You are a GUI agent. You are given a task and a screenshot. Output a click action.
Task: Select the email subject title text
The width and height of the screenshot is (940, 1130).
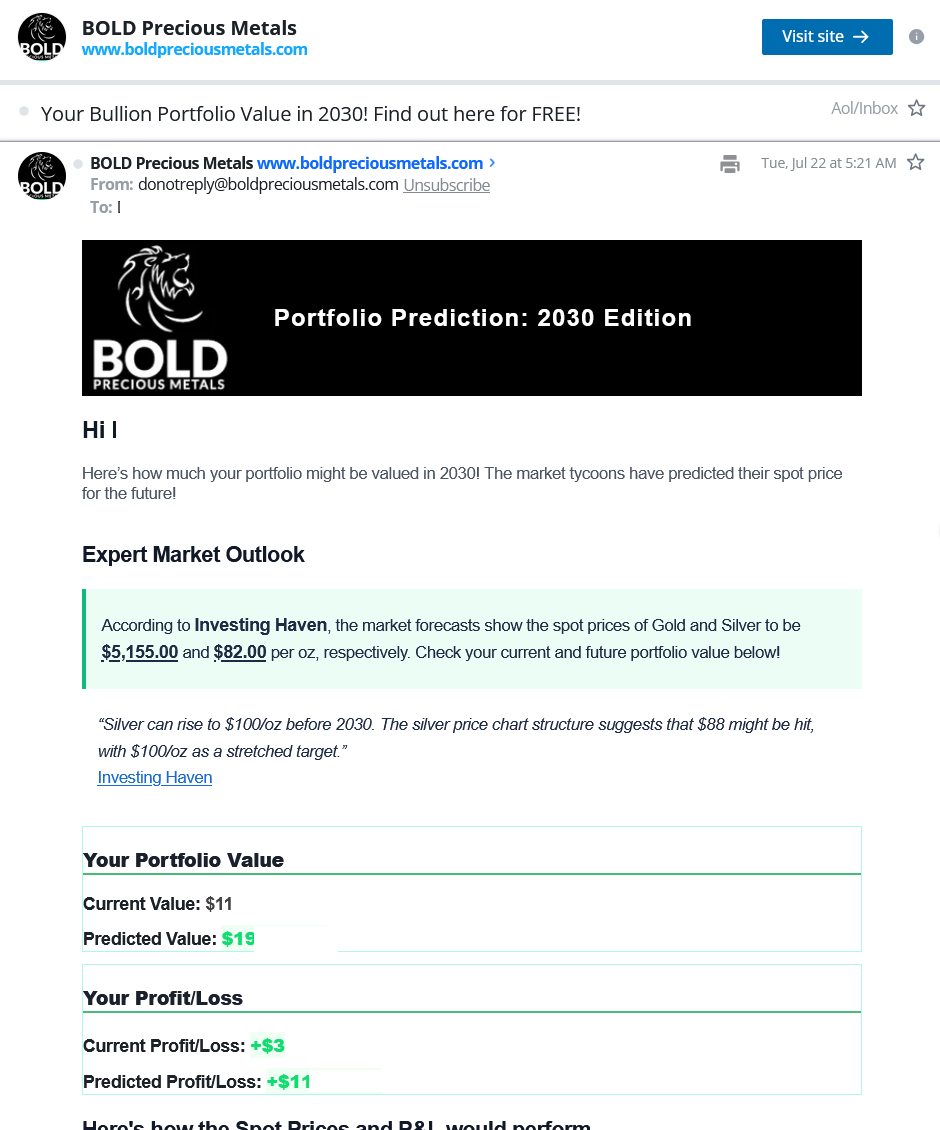(x=311, y=114)
